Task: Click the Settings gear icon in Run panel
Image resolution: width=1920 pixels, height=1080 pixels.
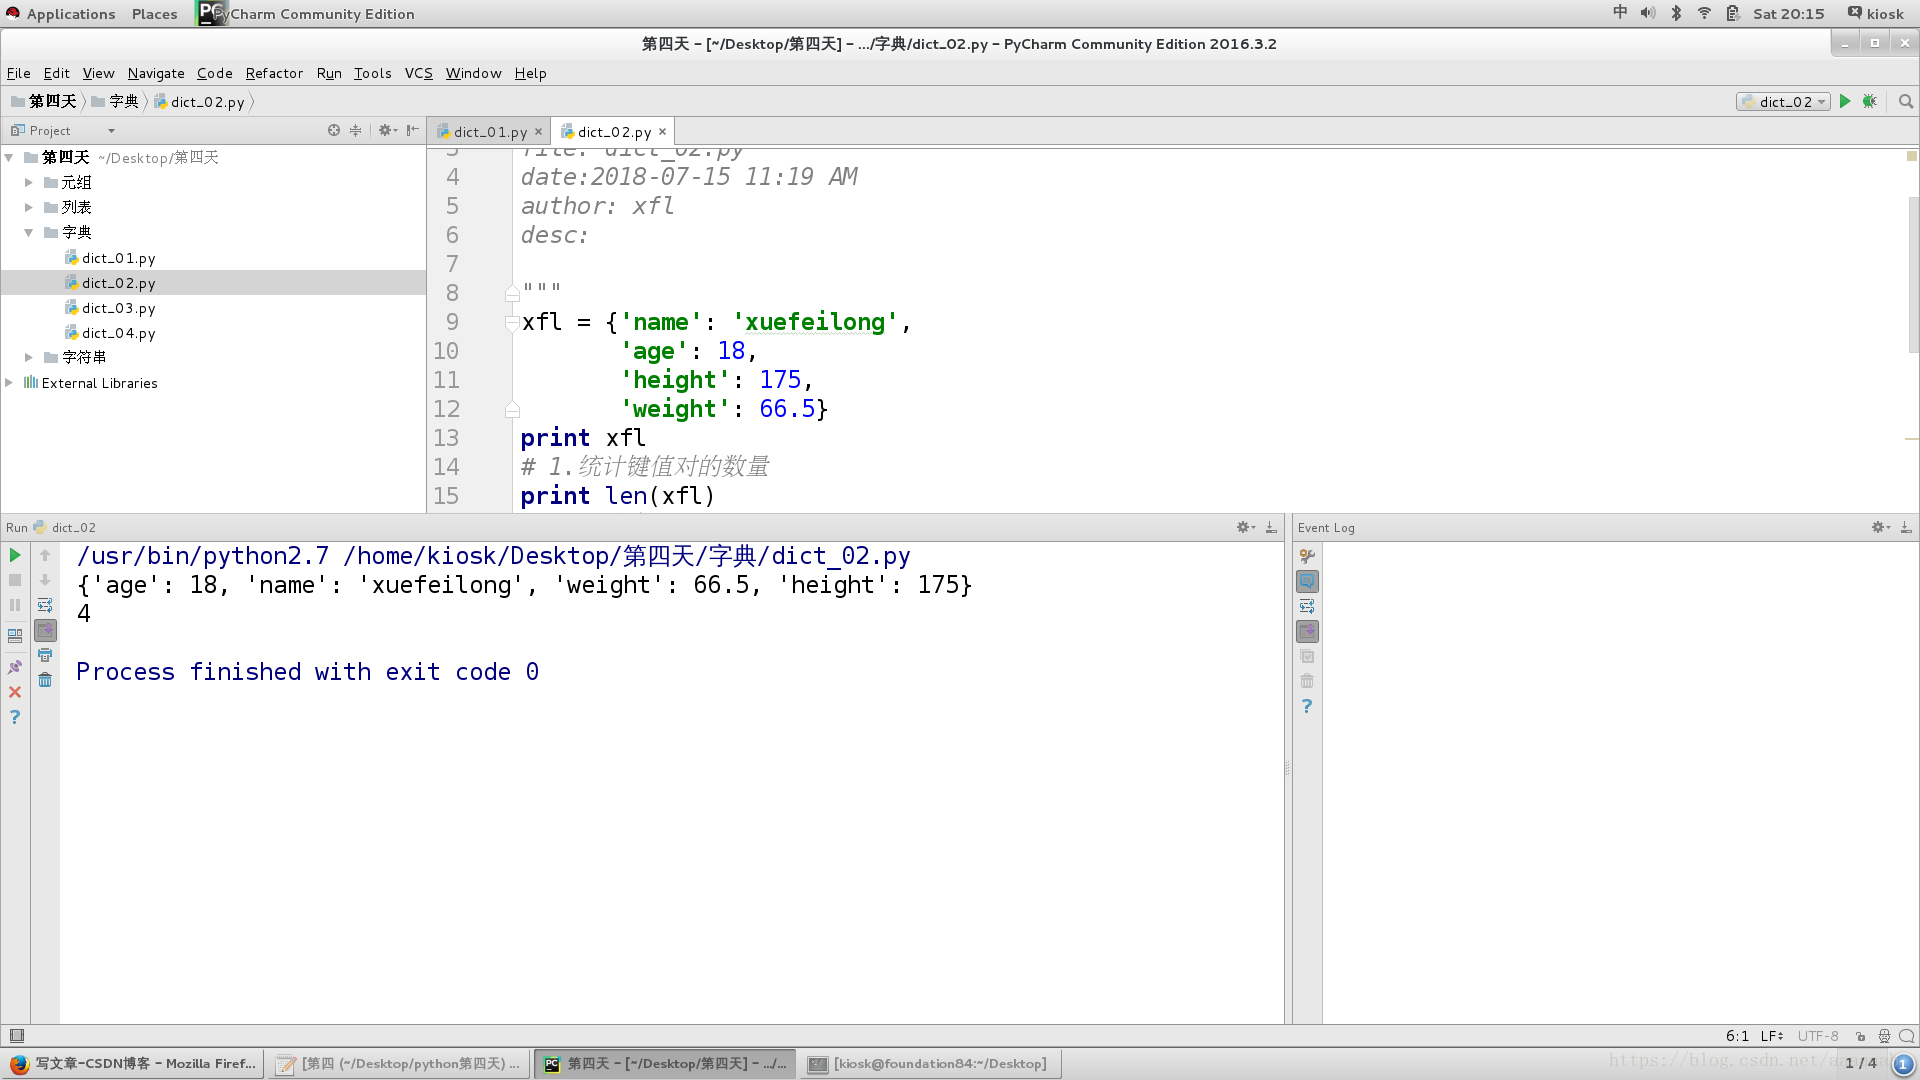Action: click(x=1244, y=527)
